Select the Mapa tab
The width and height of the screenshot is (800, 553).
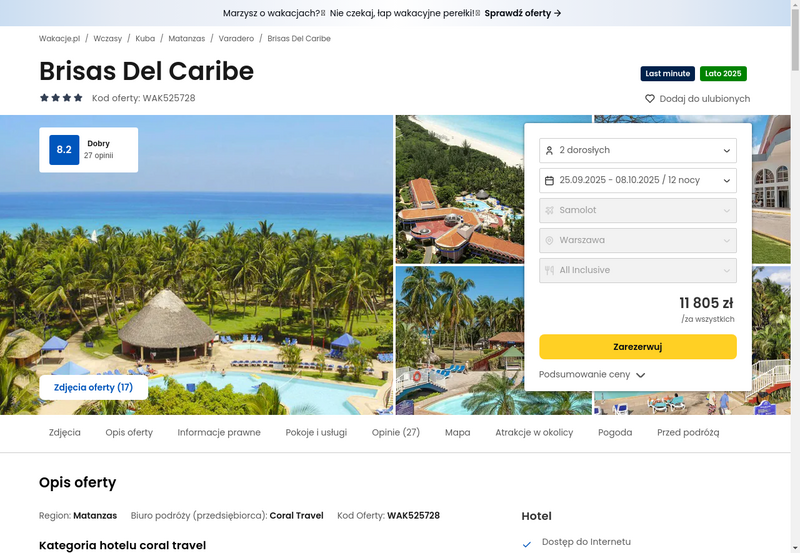click(x=458, y=433)
